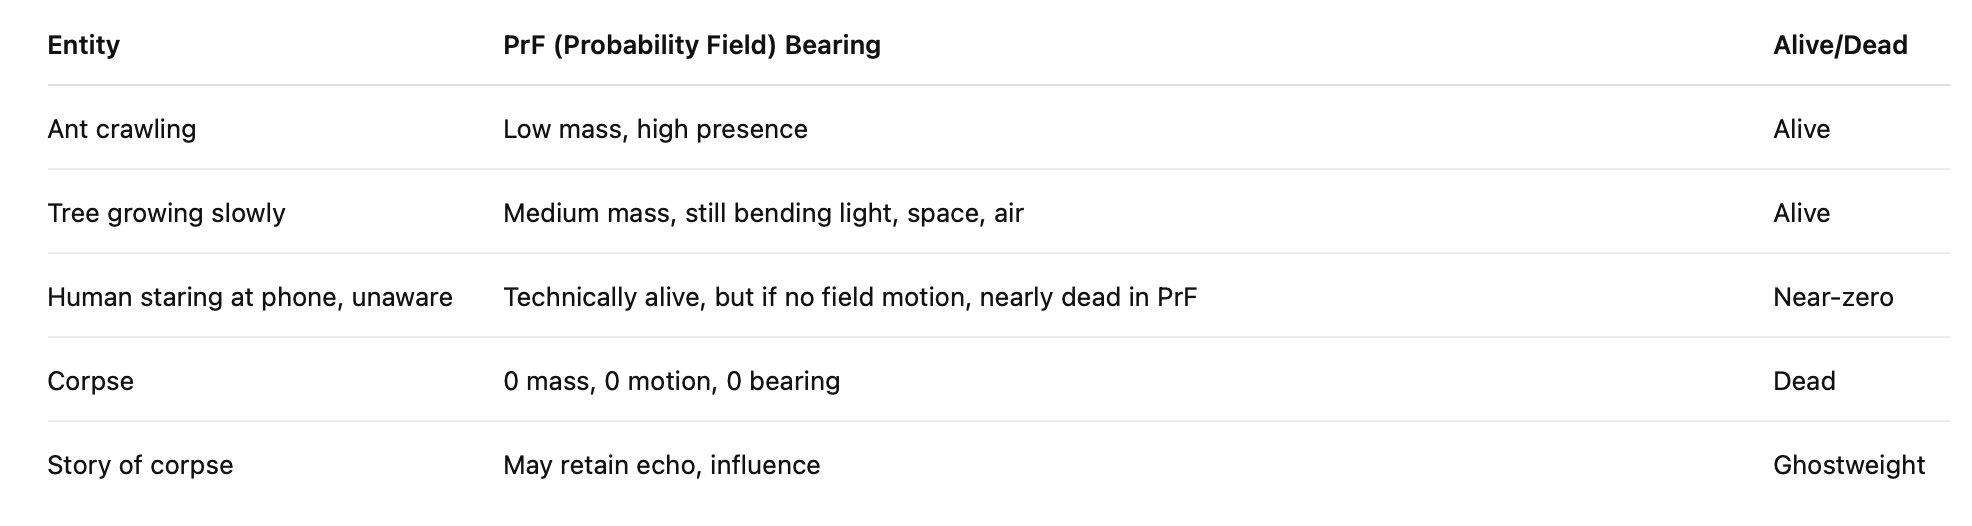Select the 'Story of corpse' cell
This screenshot has width=1972, height=526.
coord(140,465)
